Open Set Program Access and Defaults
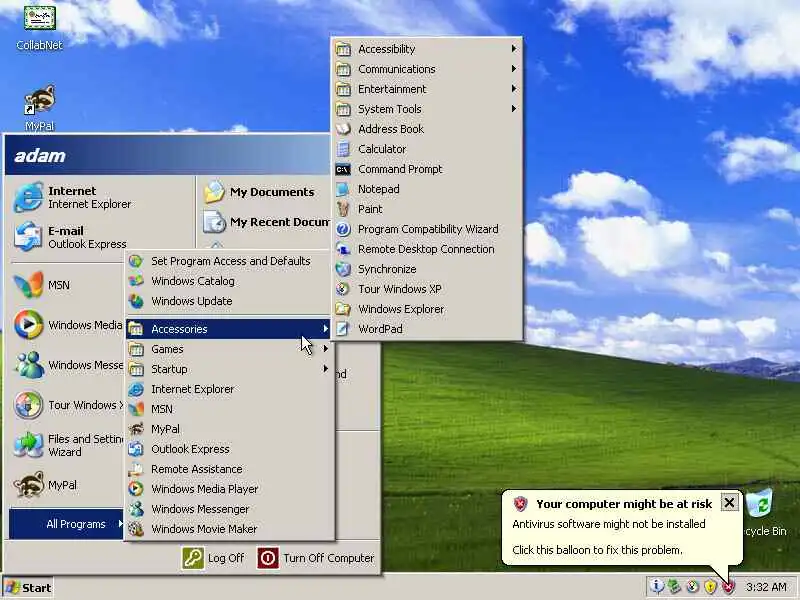The image size is (800, 600). pyautogui.click(x=229, y=261)
